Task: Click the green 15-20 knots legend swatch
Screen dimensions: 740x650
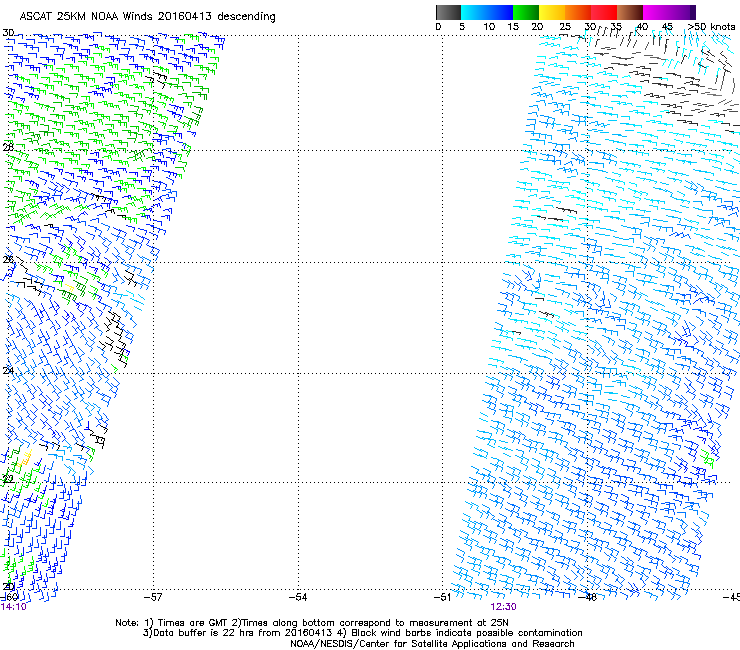Action: (526, 12)
